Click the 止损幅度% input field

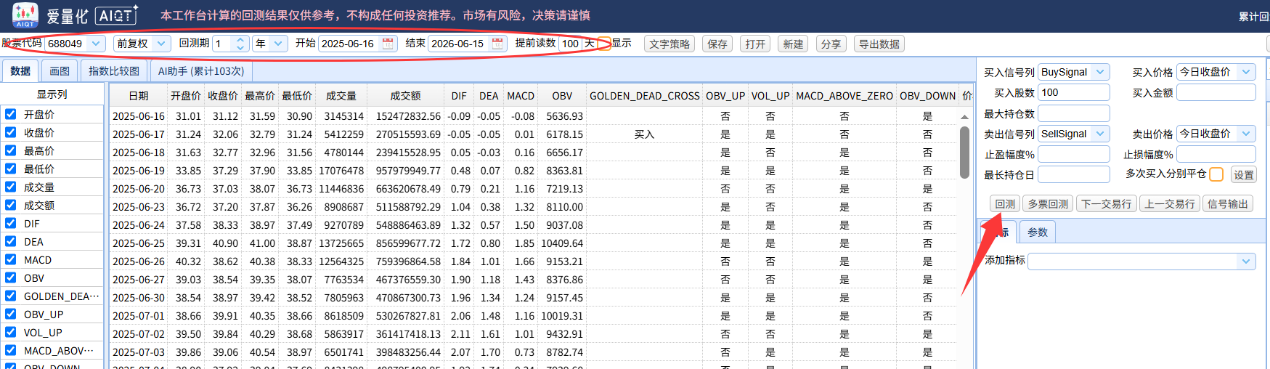1215,154
